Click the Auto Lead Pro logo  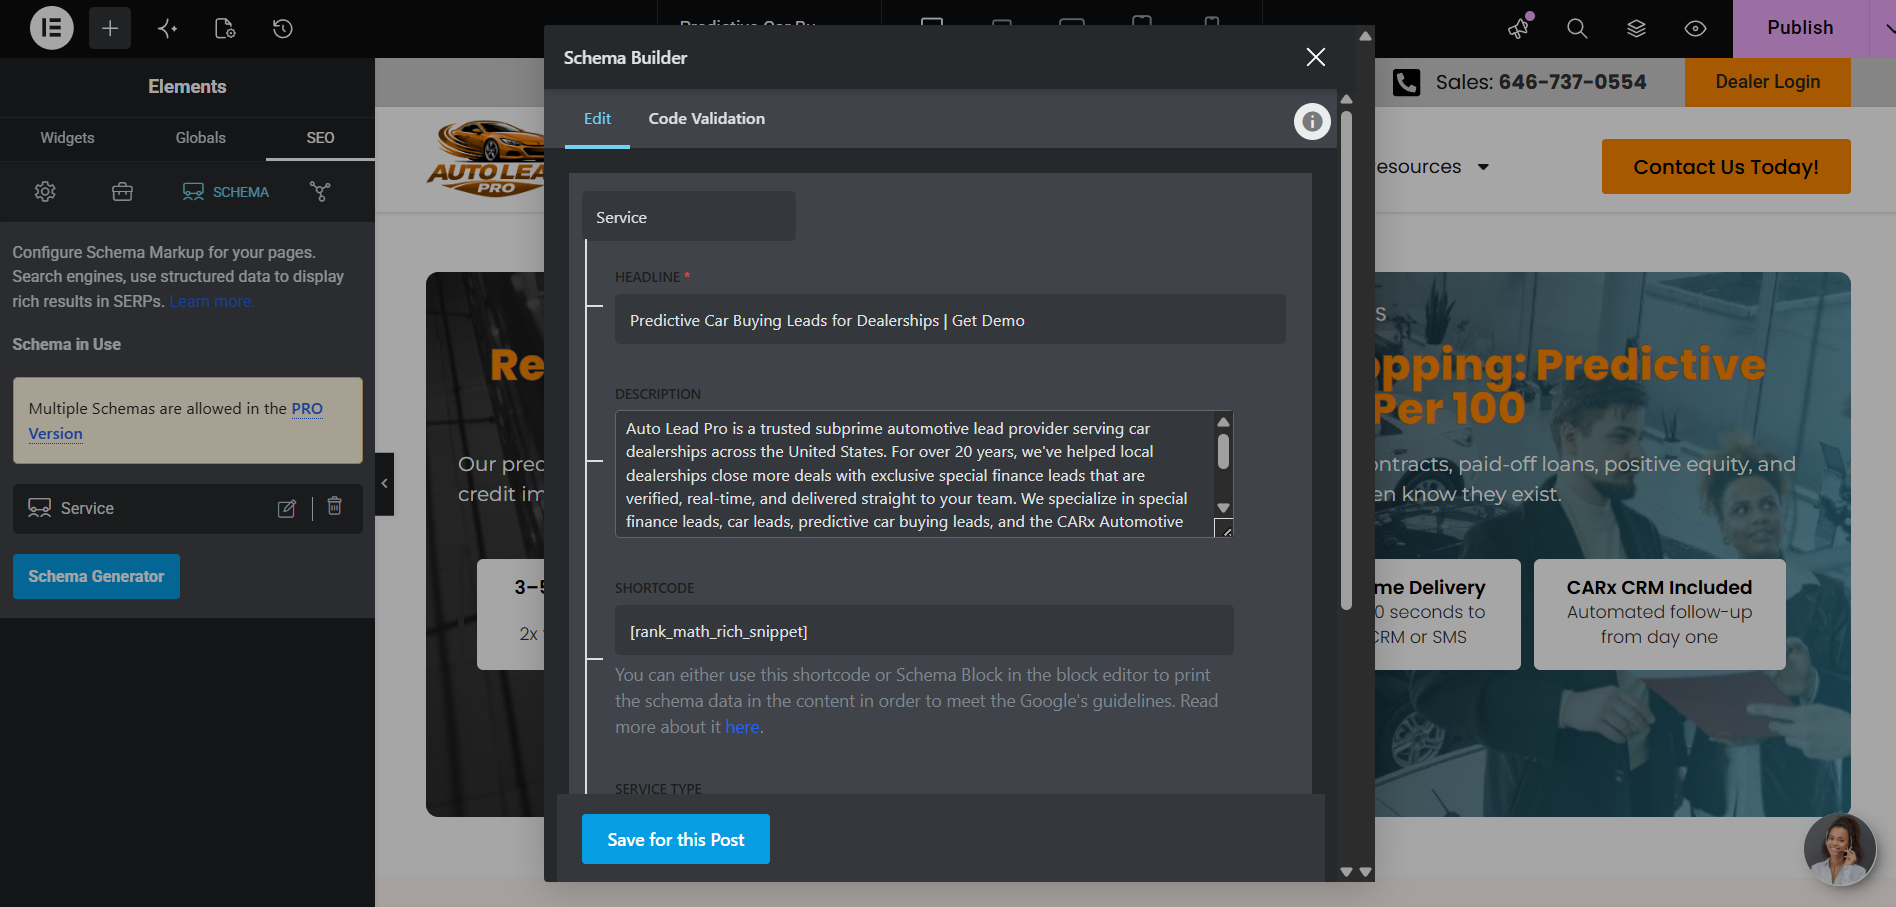pos(487,158)
